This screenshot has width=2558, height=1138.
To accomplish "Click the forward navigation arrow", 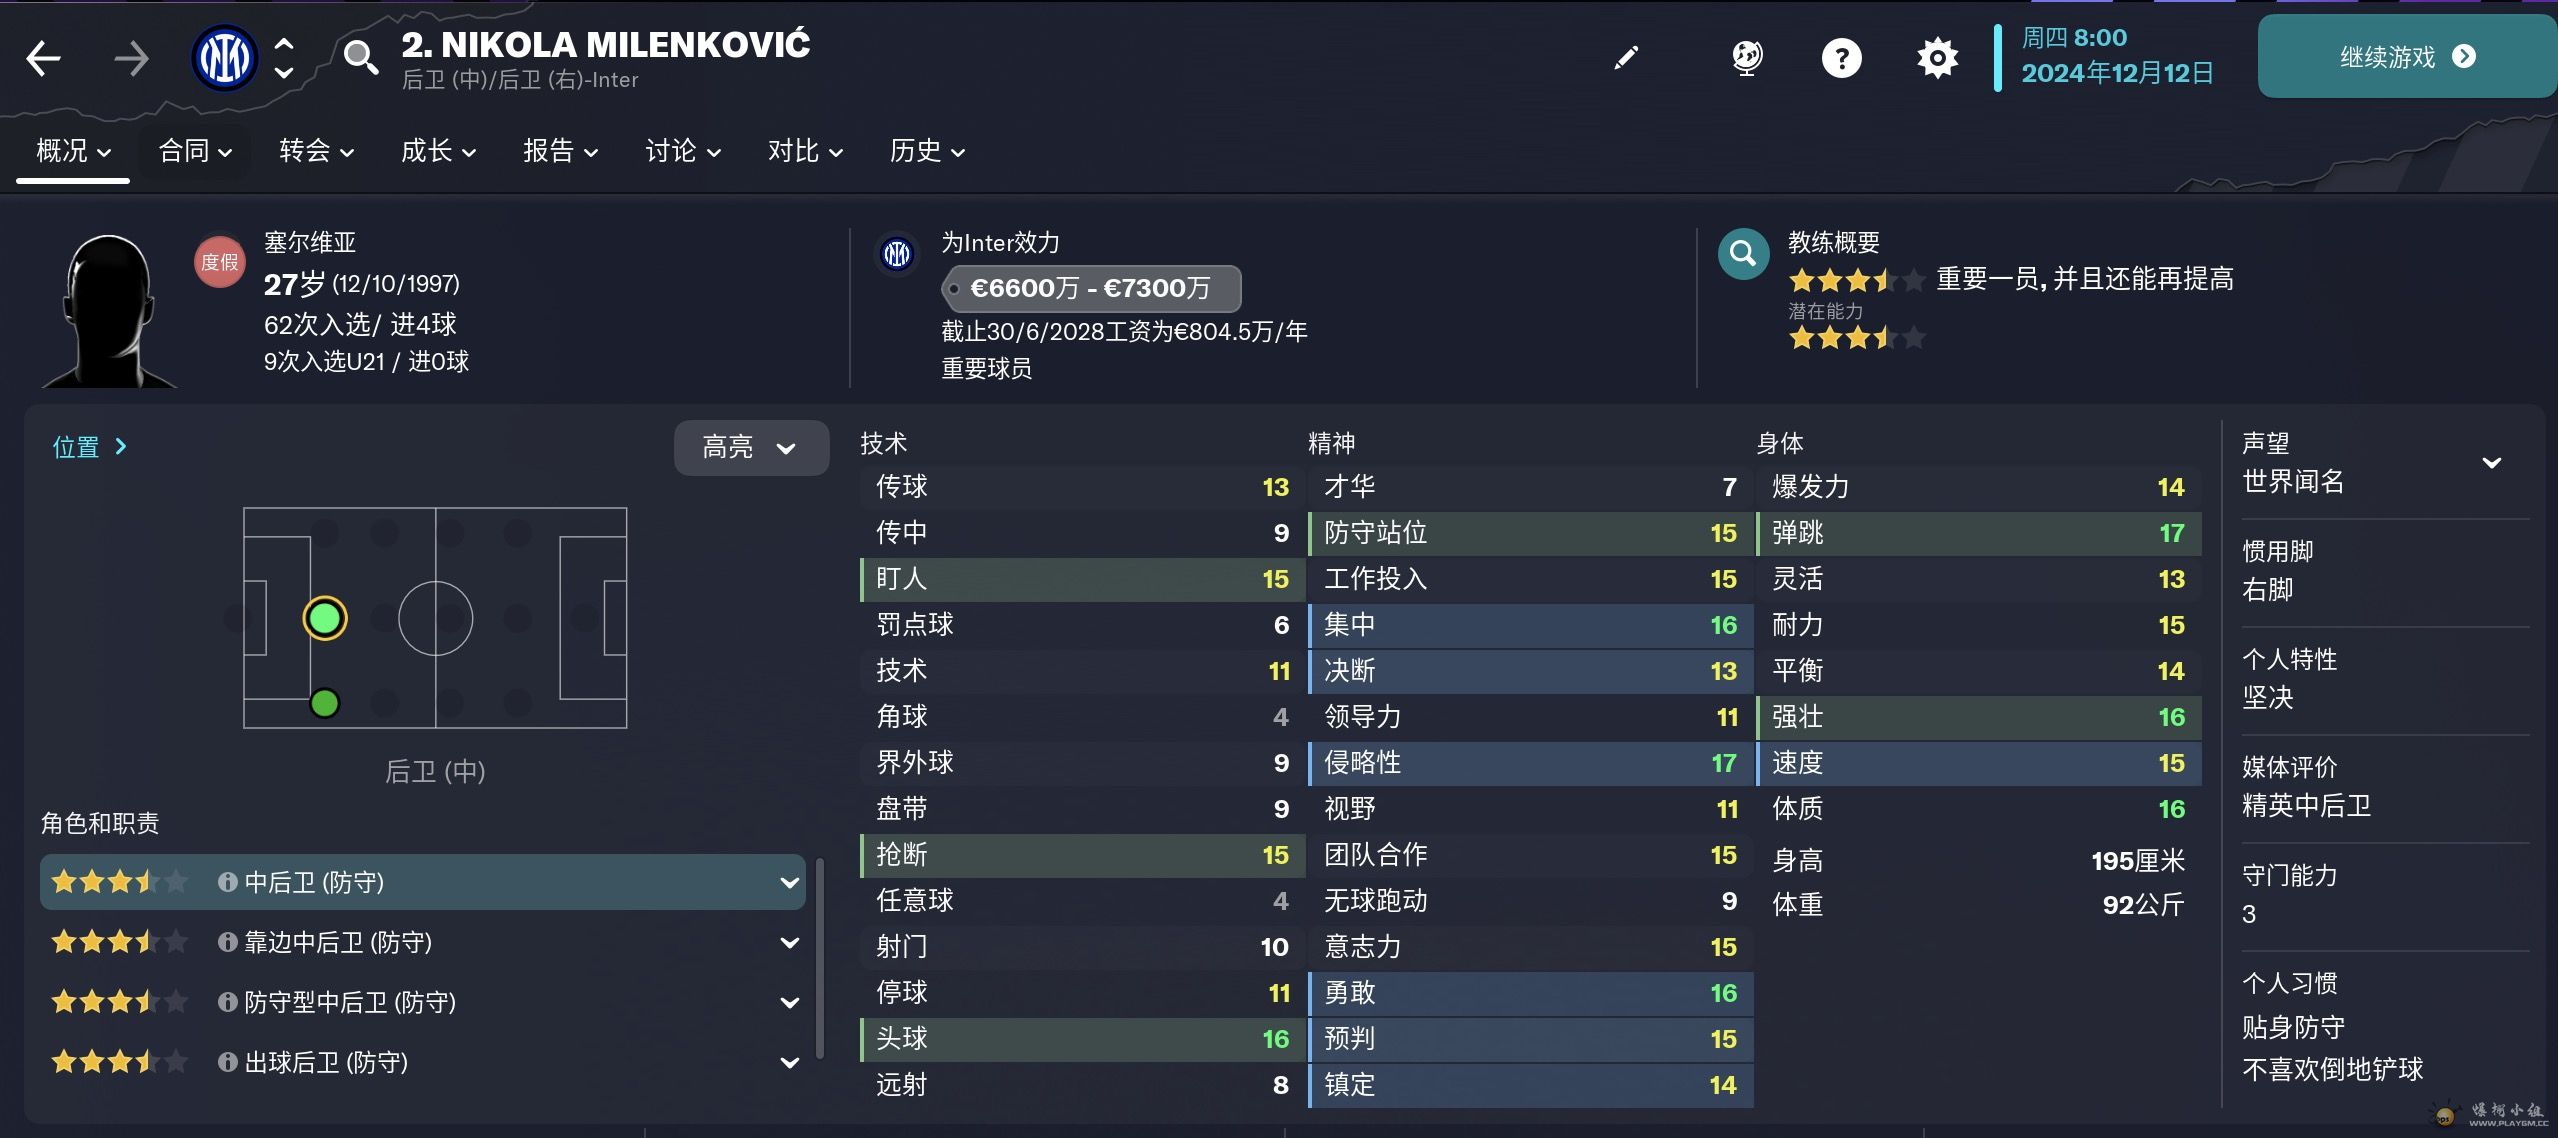I will pos(131,58).
